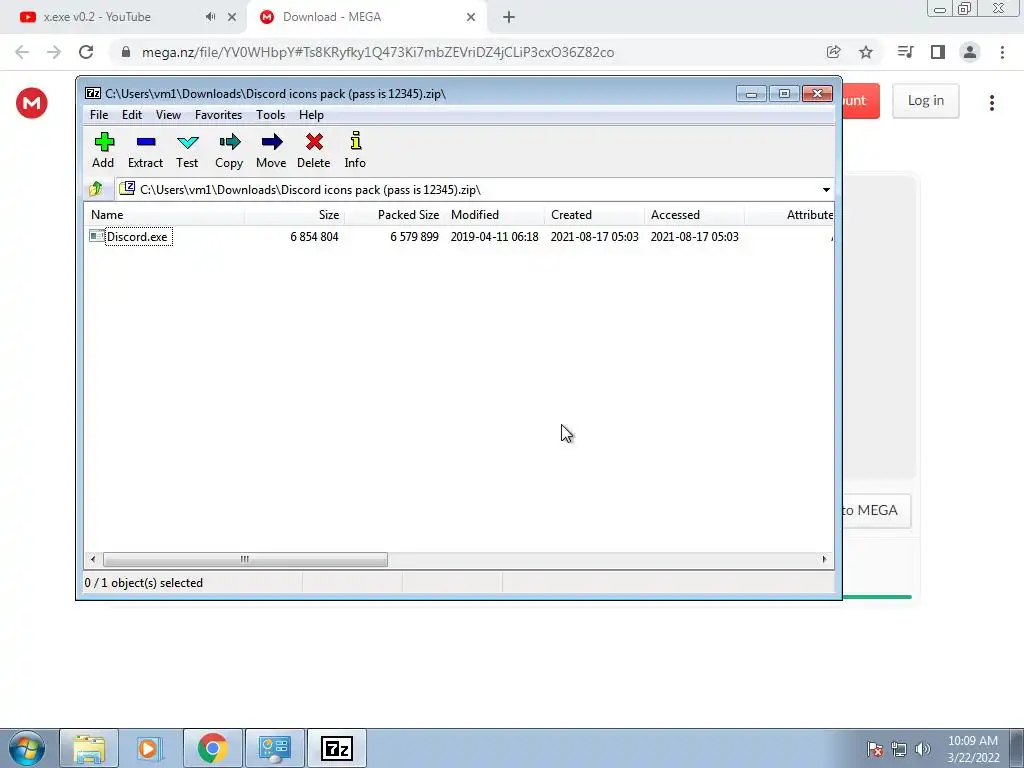
Task: Click the scrollbar left arrow
Action: pos(93,560)
